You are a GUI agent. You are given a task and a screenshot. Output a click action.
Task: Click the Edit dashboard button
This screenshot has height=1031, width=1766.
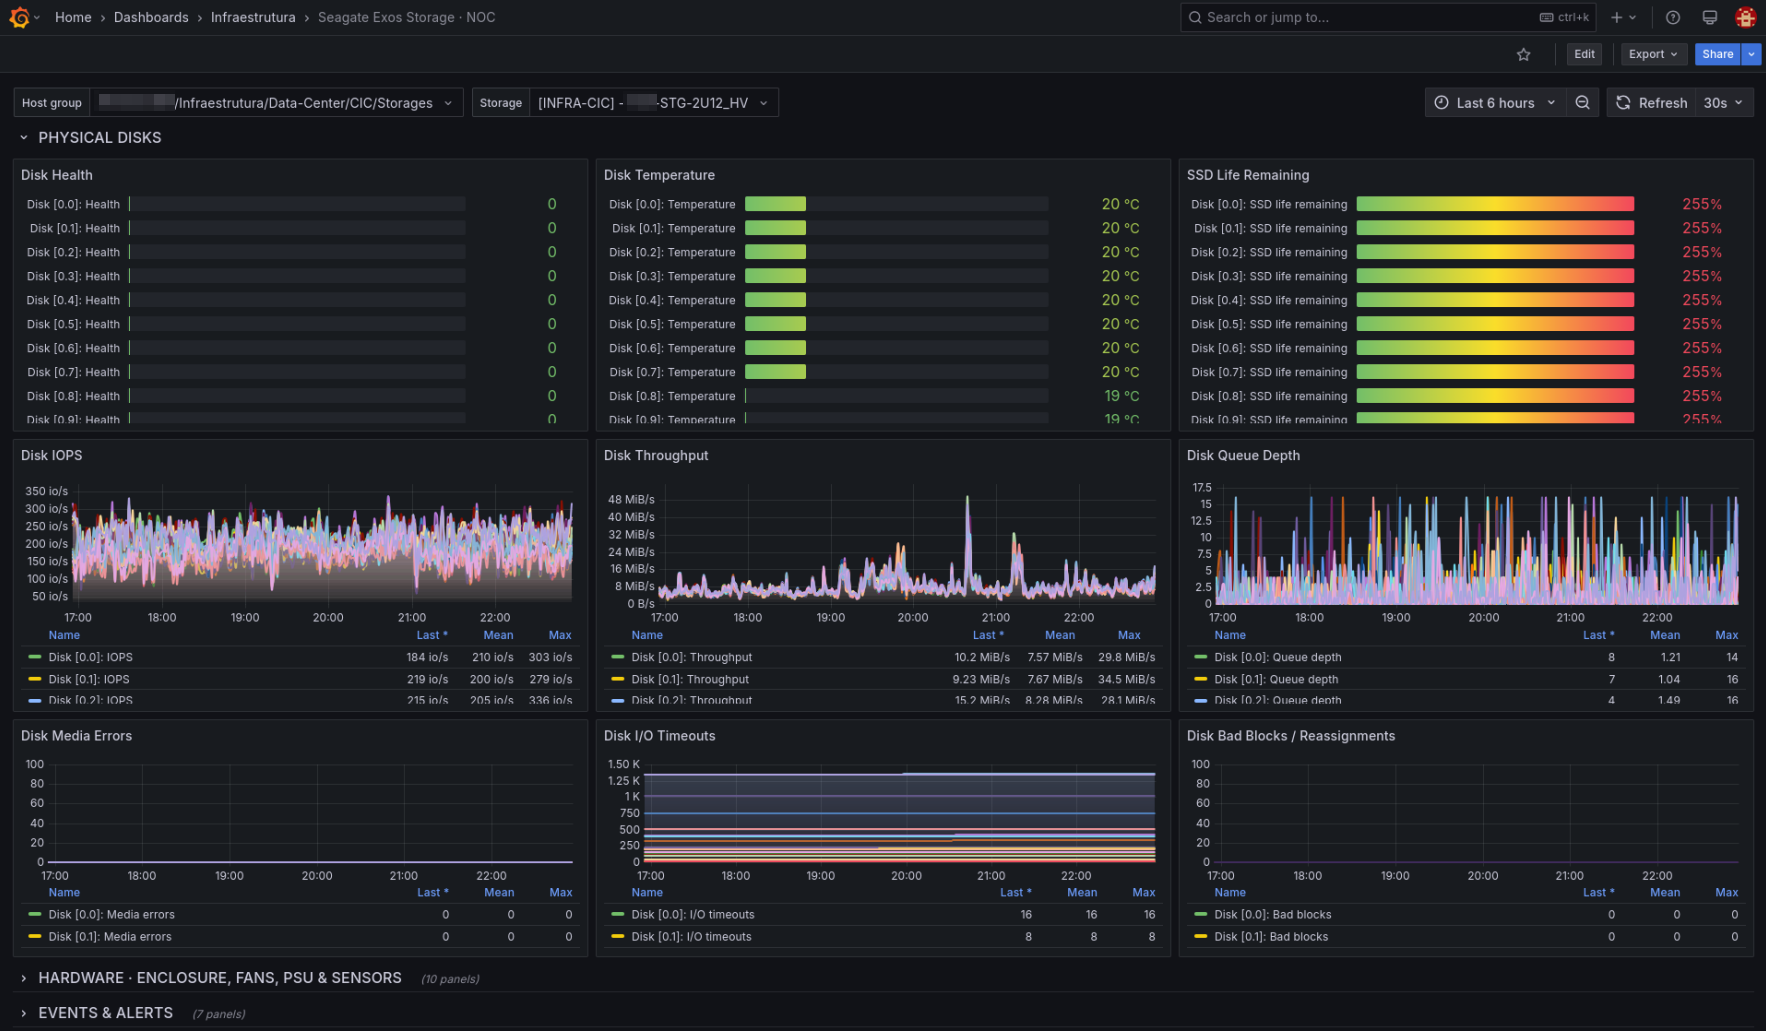click(x=1584, y=54)
